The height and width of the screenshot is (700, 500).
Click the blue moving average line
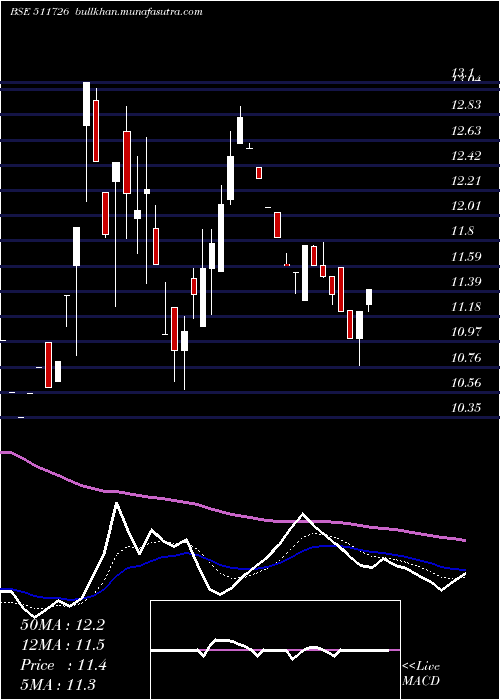pyautogui.click(x=232, y=567)
